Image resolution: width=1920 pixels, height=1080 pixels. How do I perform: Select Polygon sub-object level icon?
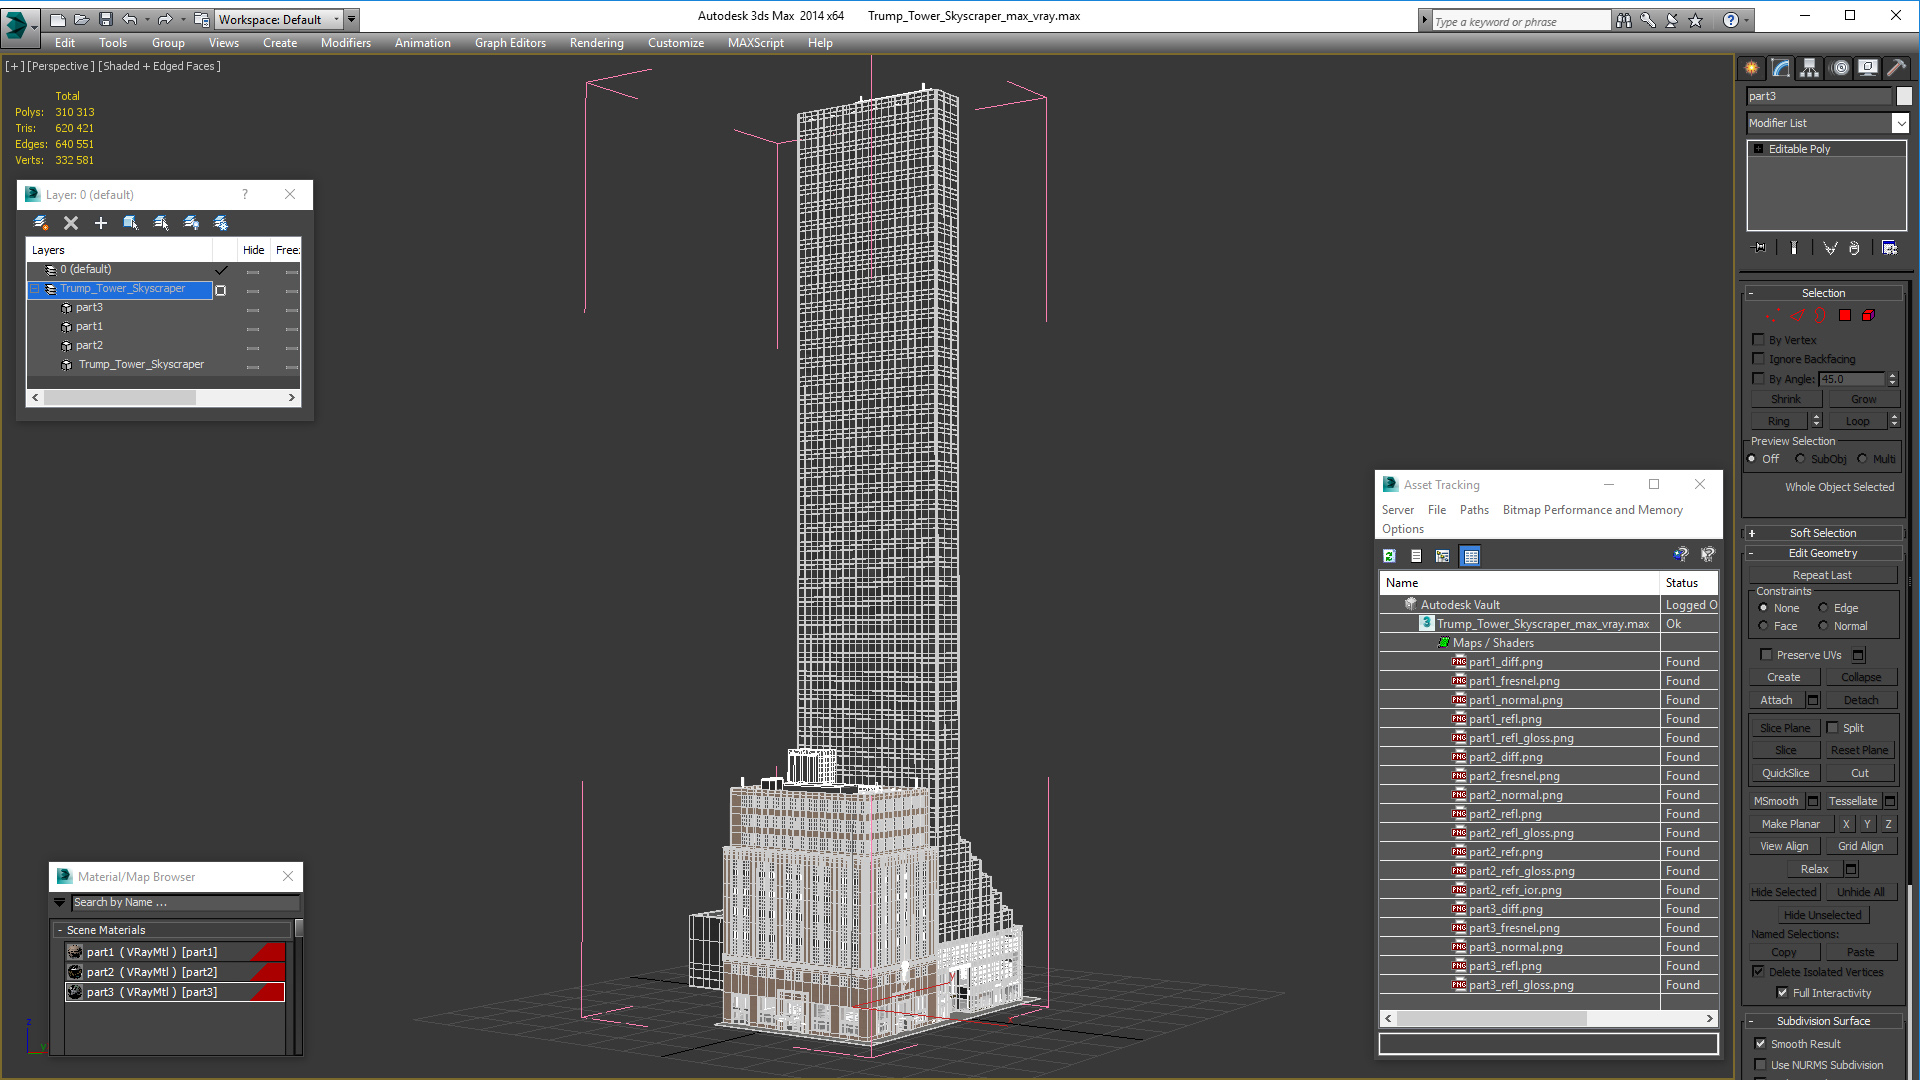1845,315
